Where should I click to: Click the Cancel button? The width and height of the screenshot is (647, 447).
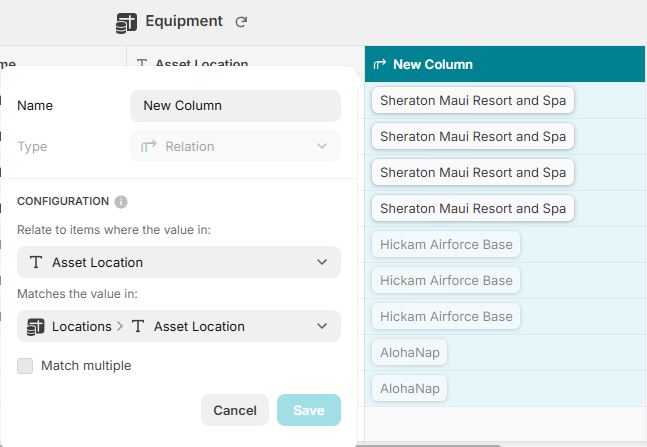click(x=235, y=410)
